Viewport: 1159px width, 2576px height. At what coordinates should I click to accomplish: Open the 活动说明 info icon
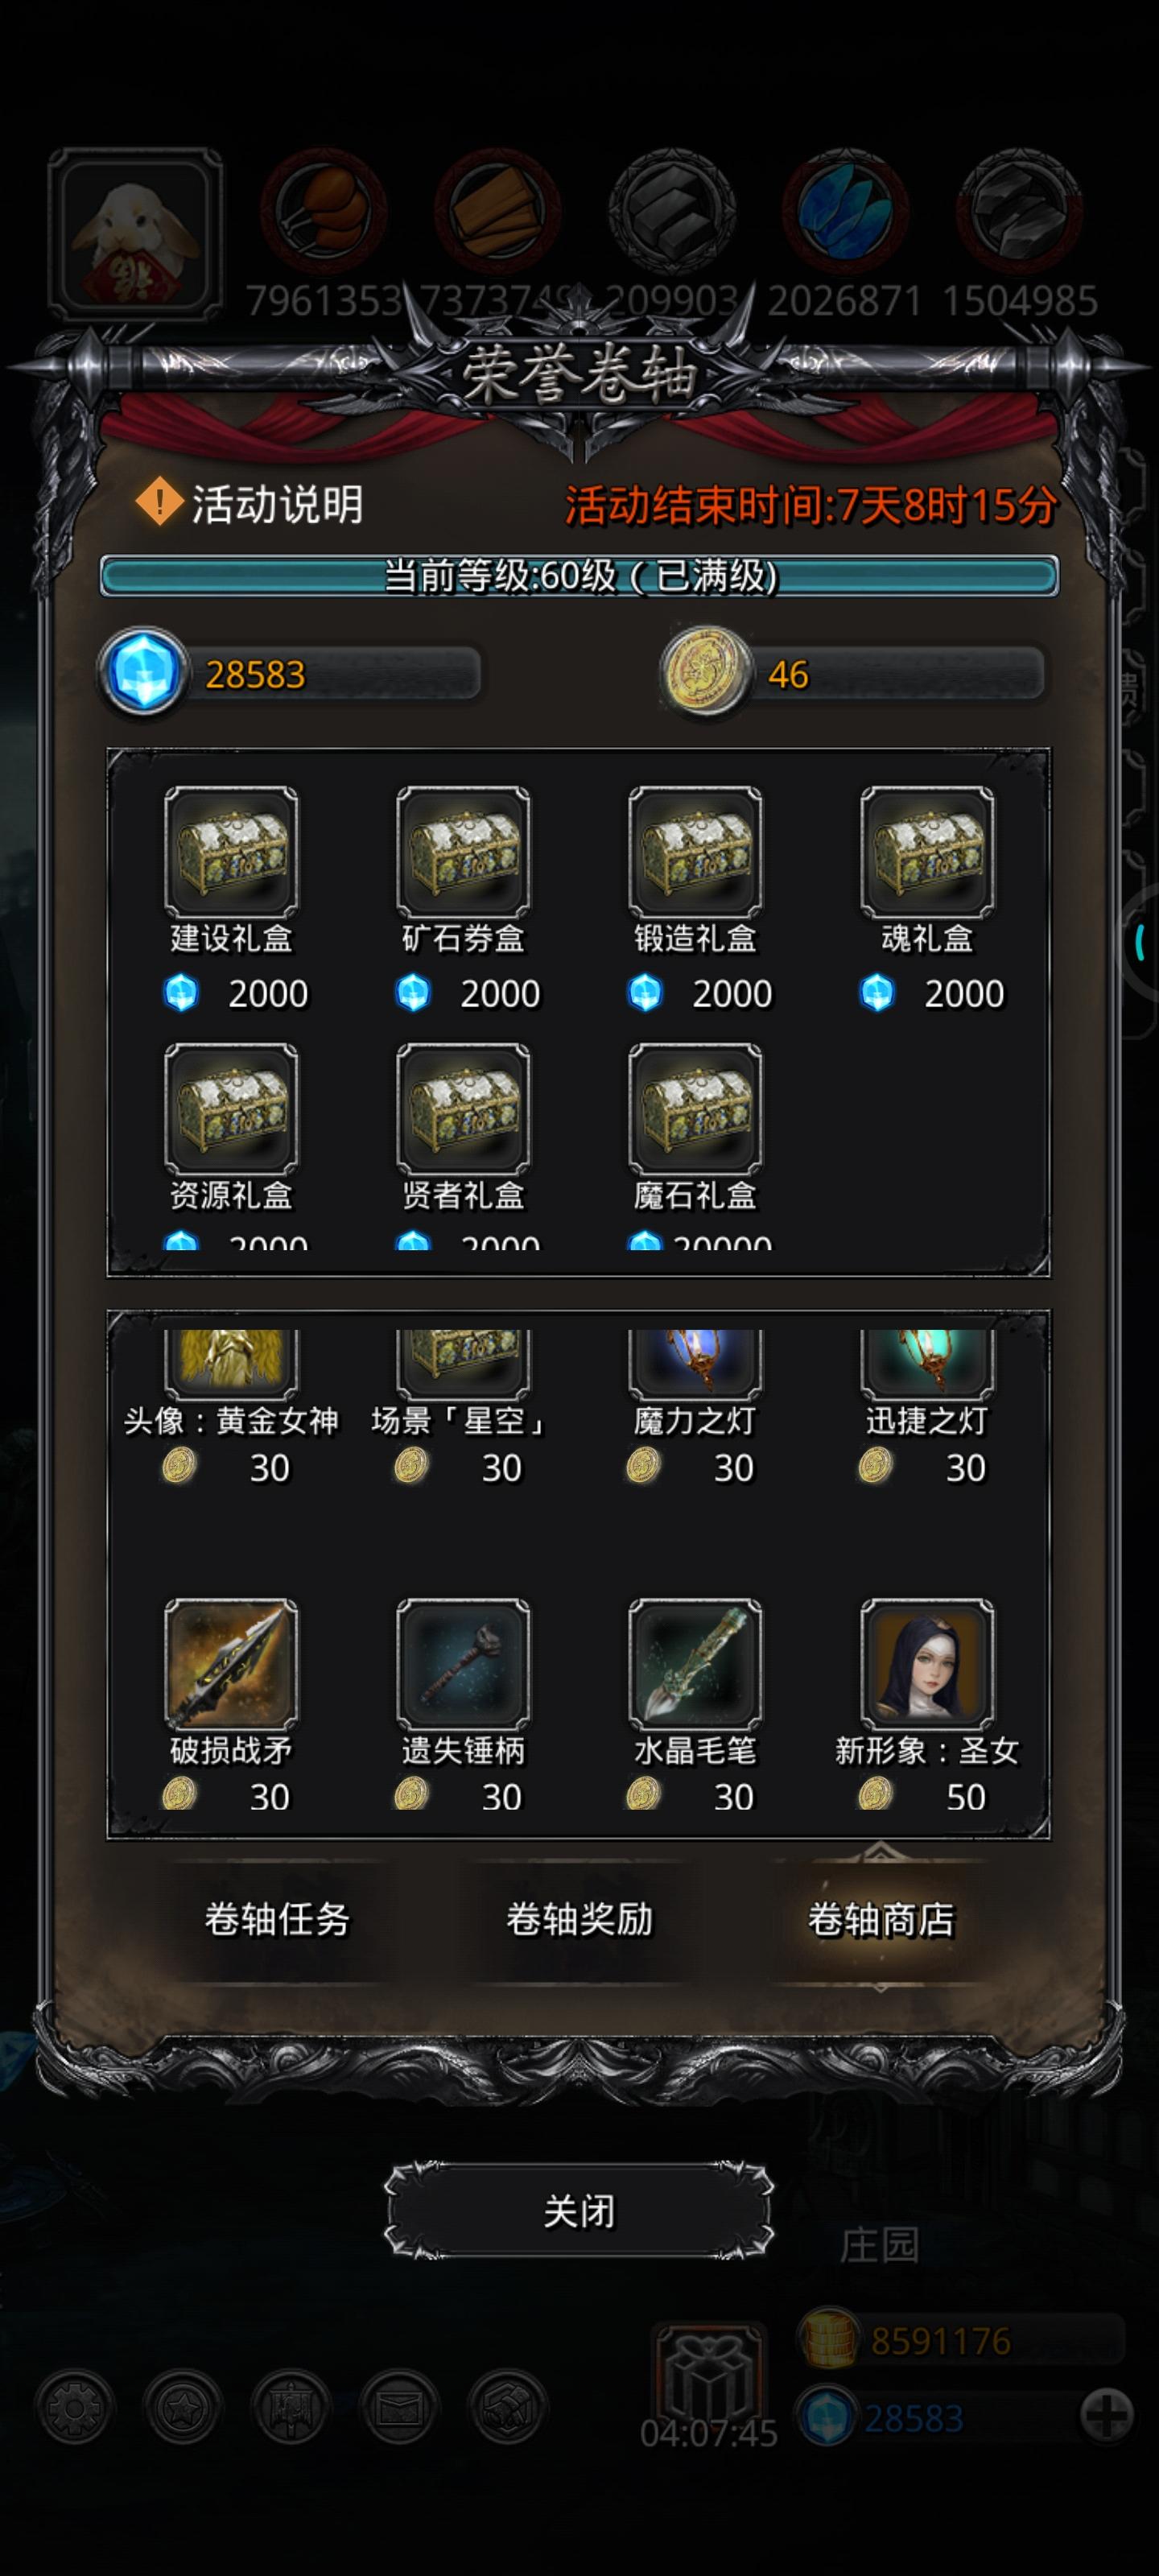tap(159, 502)
